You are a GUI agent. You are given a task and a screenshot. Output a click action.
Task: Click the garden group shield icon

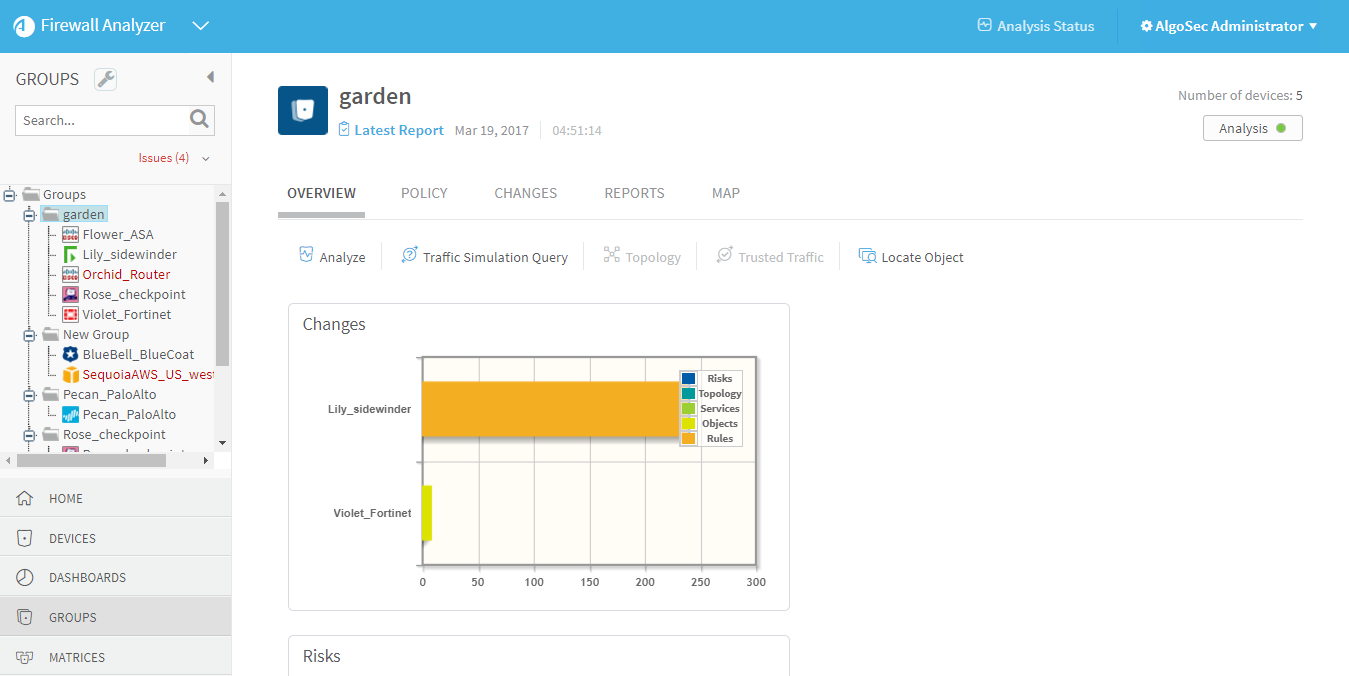(302, 110)
